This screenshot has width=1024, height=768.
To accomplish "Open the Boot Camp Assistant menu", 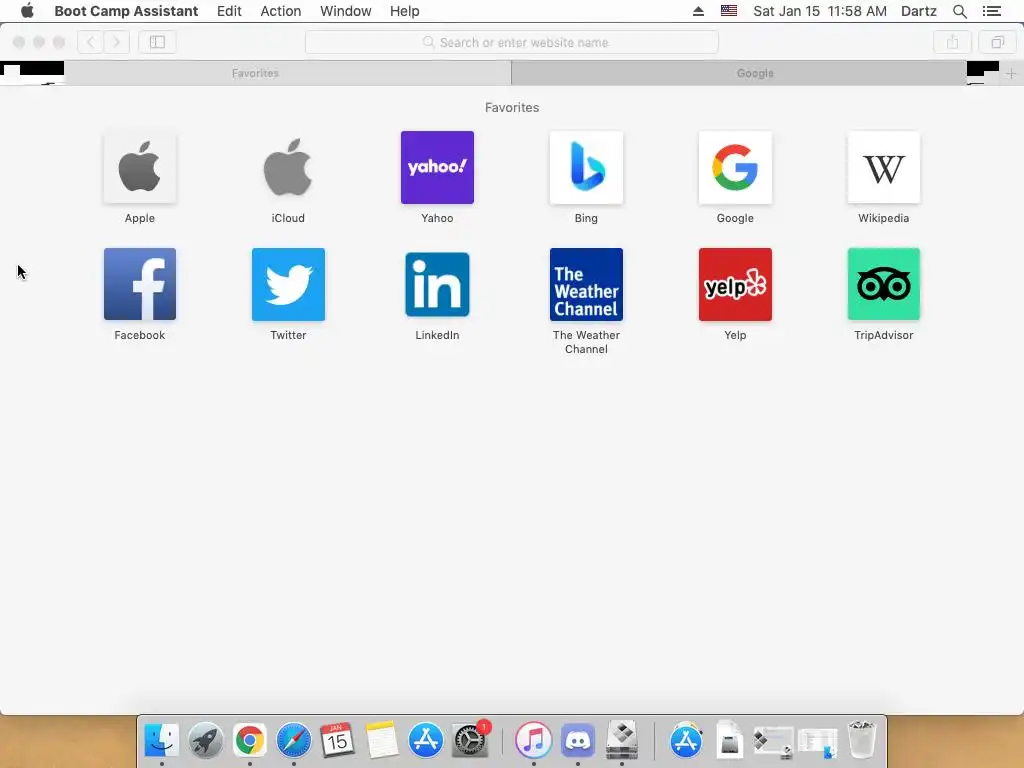I will (126, 11).
